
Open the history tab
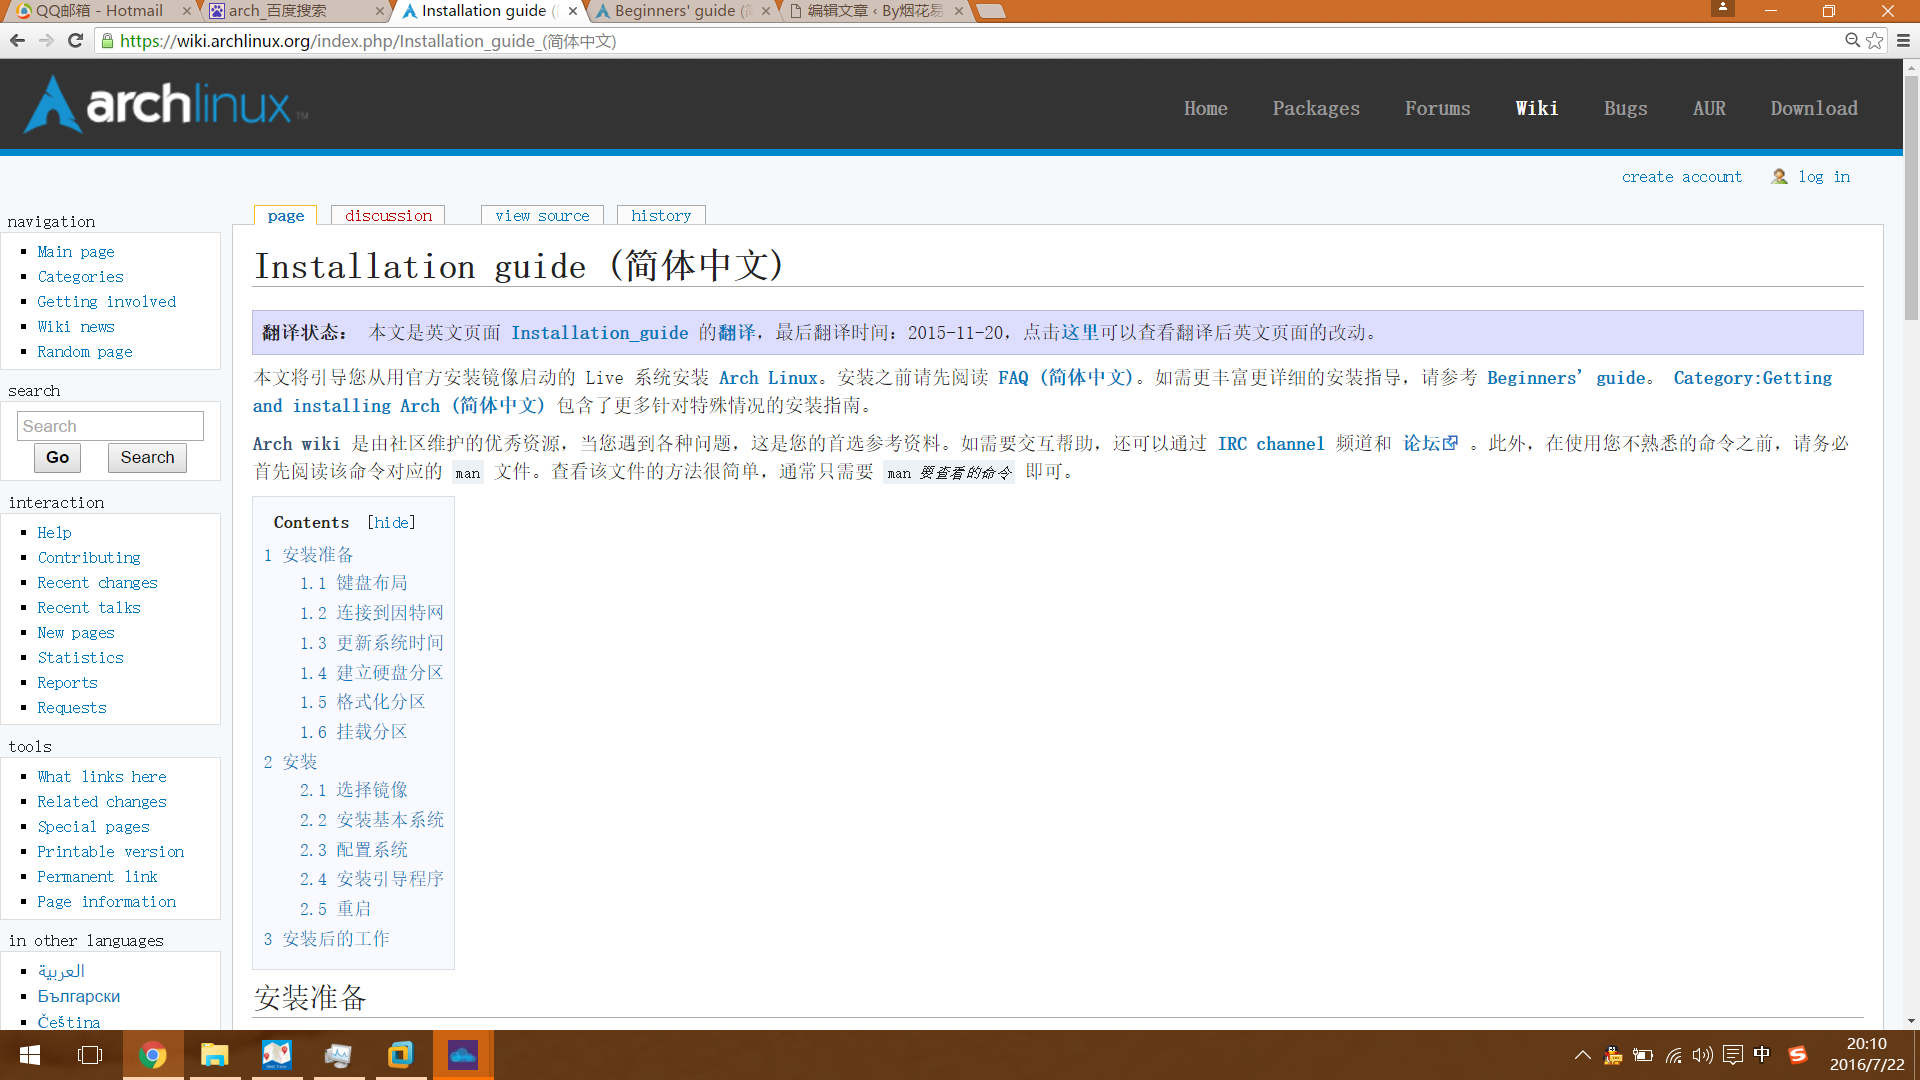661,216
